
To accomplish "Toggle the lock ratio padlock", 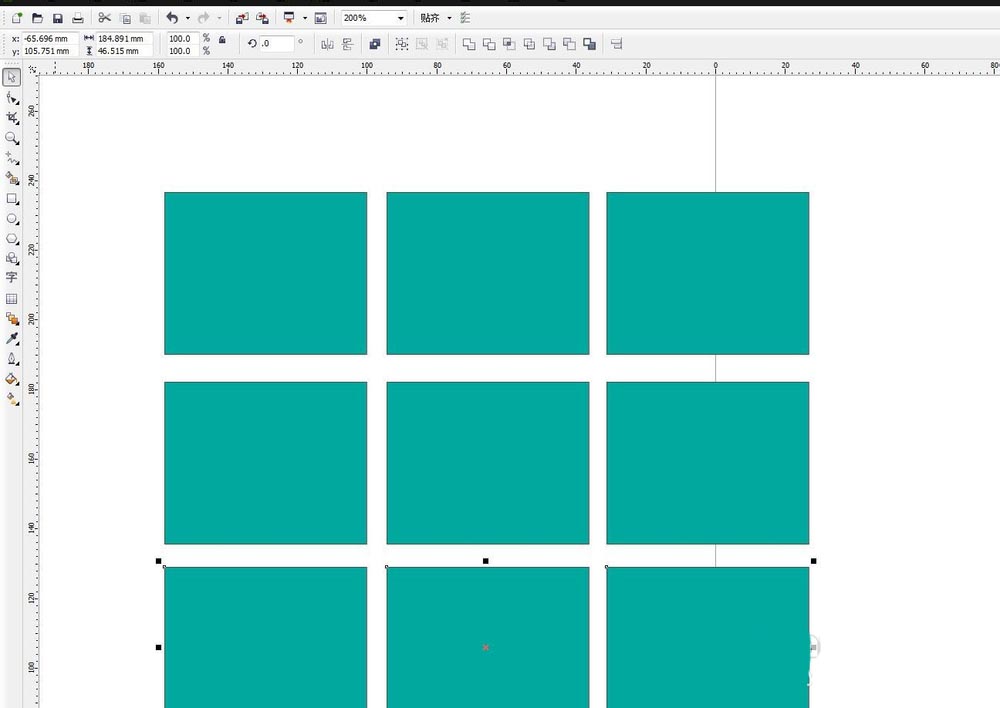I will (x=222, y=40).
